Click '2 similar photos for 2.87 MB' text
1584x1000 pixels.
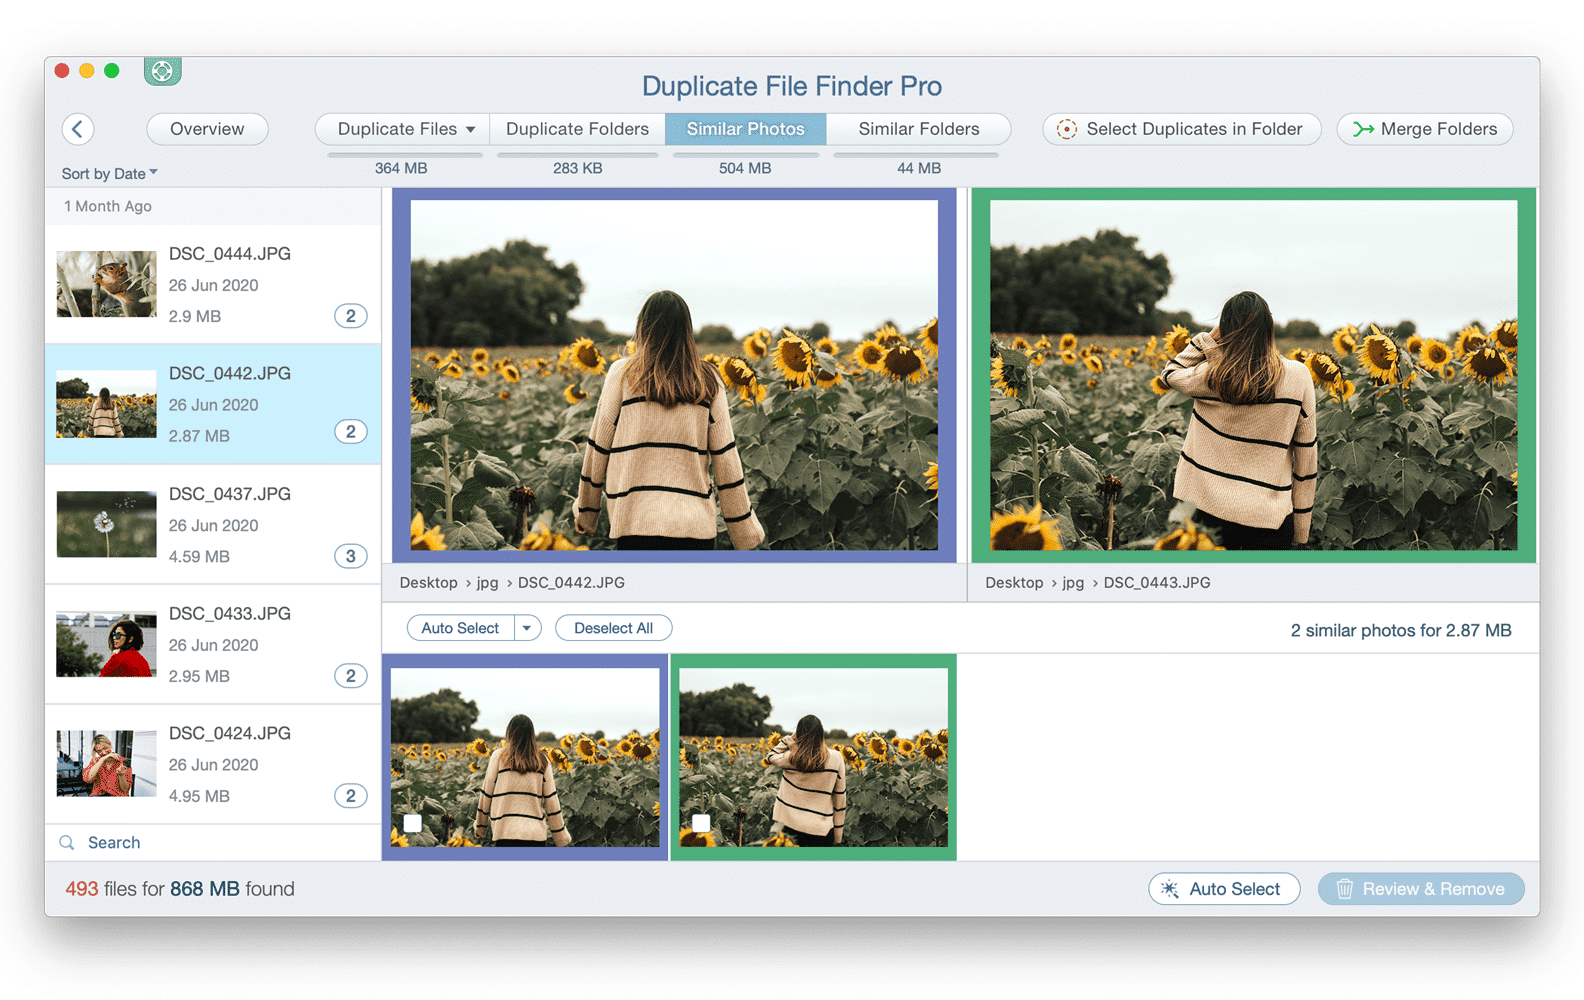[1401, 631]
